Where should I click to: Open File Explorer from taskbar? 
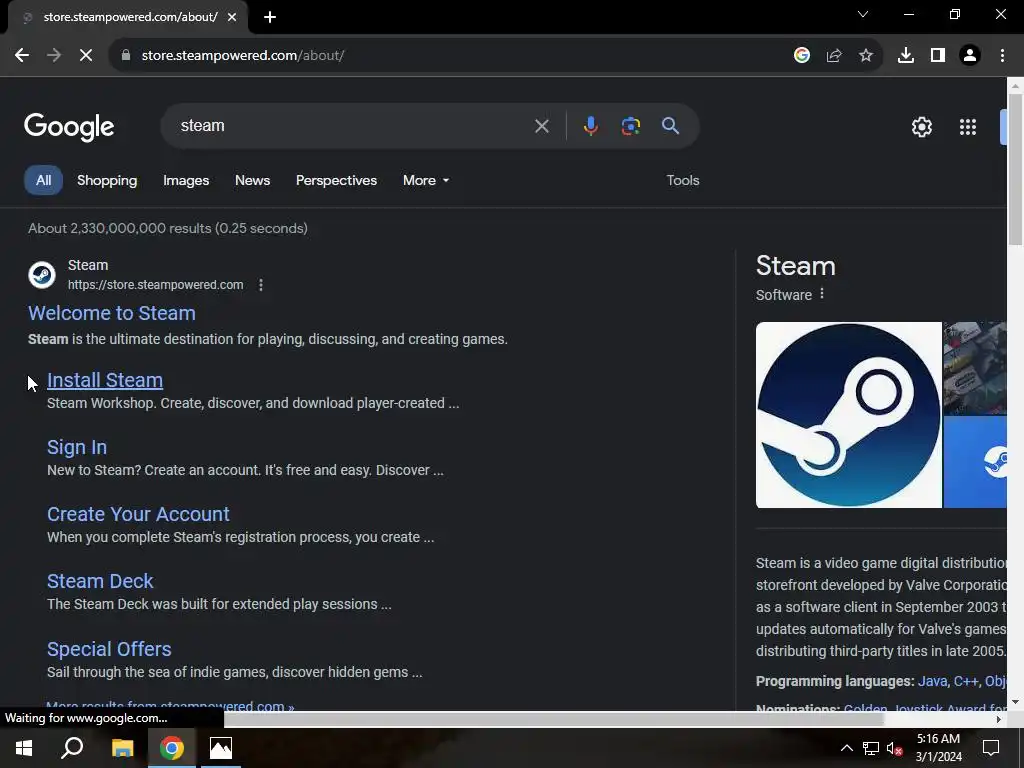pos(122,748)
